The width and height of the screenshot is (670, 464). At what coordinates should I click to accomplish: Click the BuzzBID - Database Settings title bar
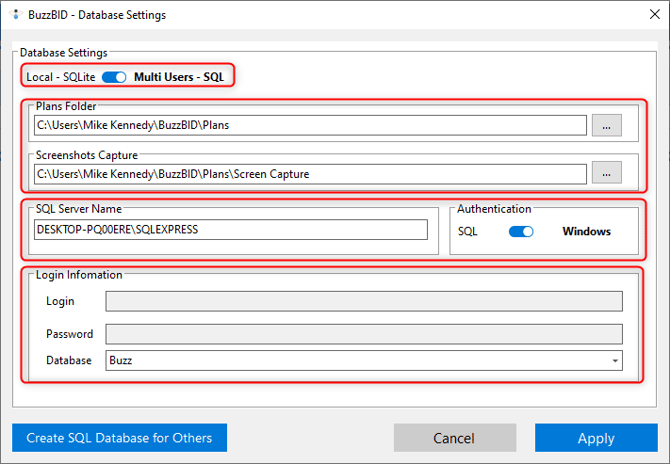point(300,15)
